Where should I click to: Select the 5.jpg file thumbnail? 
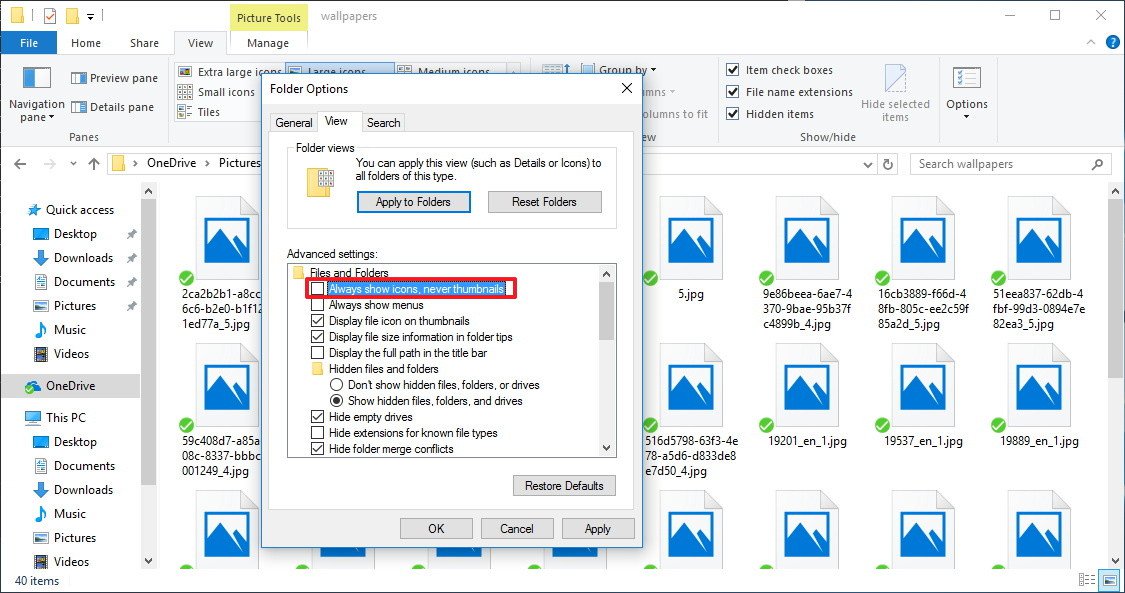click(x=693, y=237)
